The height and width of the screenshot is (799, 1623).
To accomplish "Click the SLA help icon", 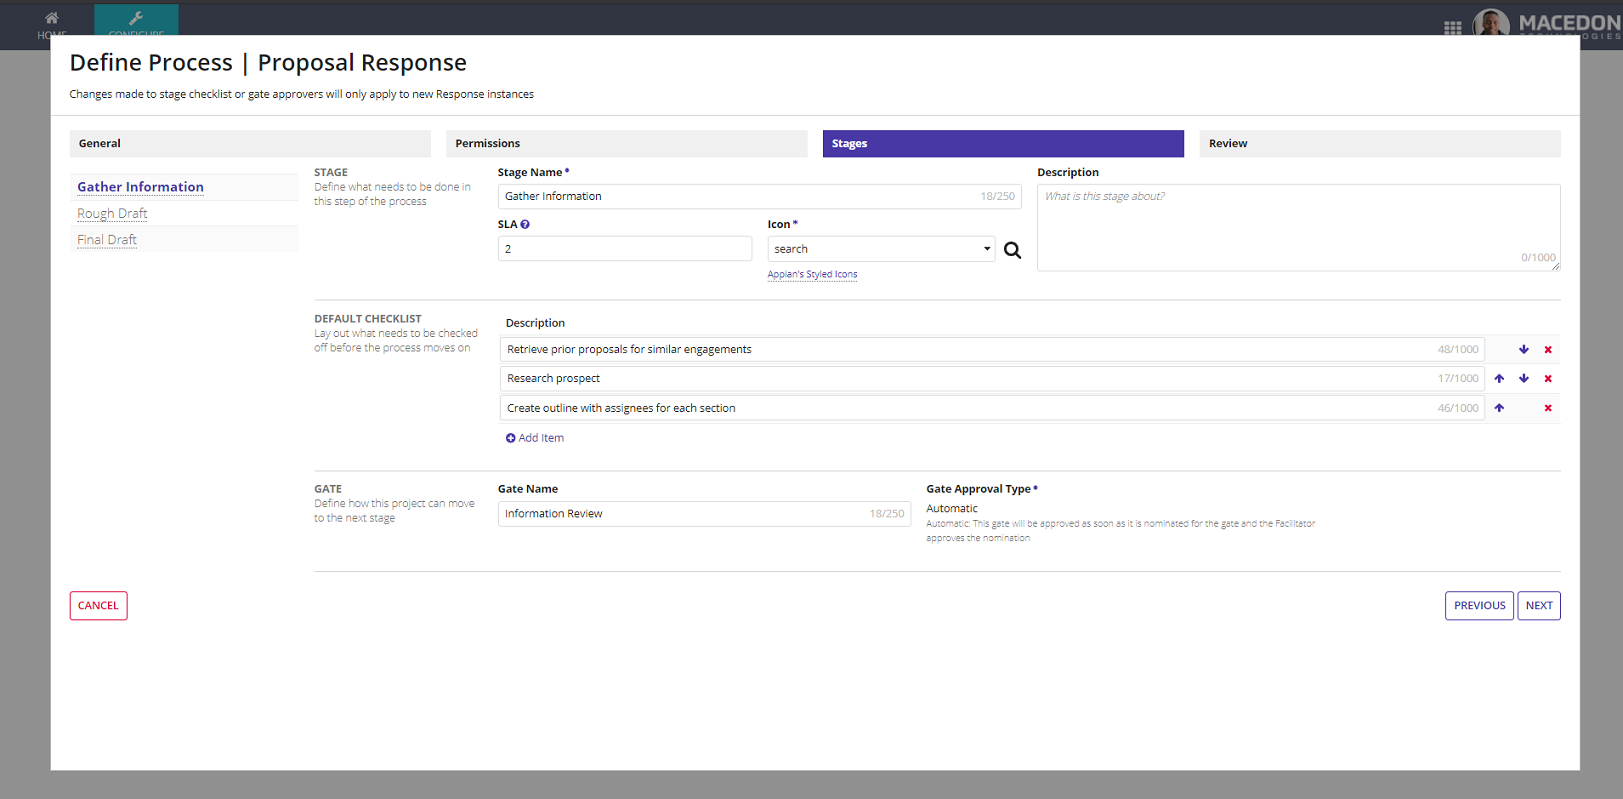I will click(525, 225).
